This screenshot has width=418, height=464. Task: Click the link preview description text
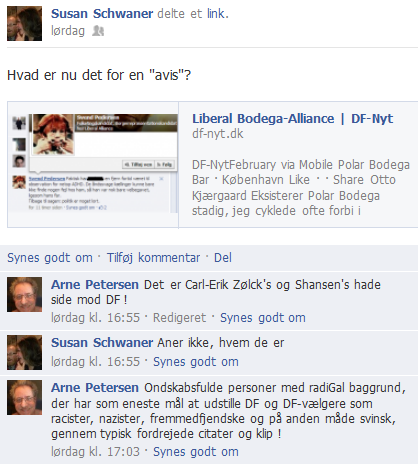coord(301,188)
